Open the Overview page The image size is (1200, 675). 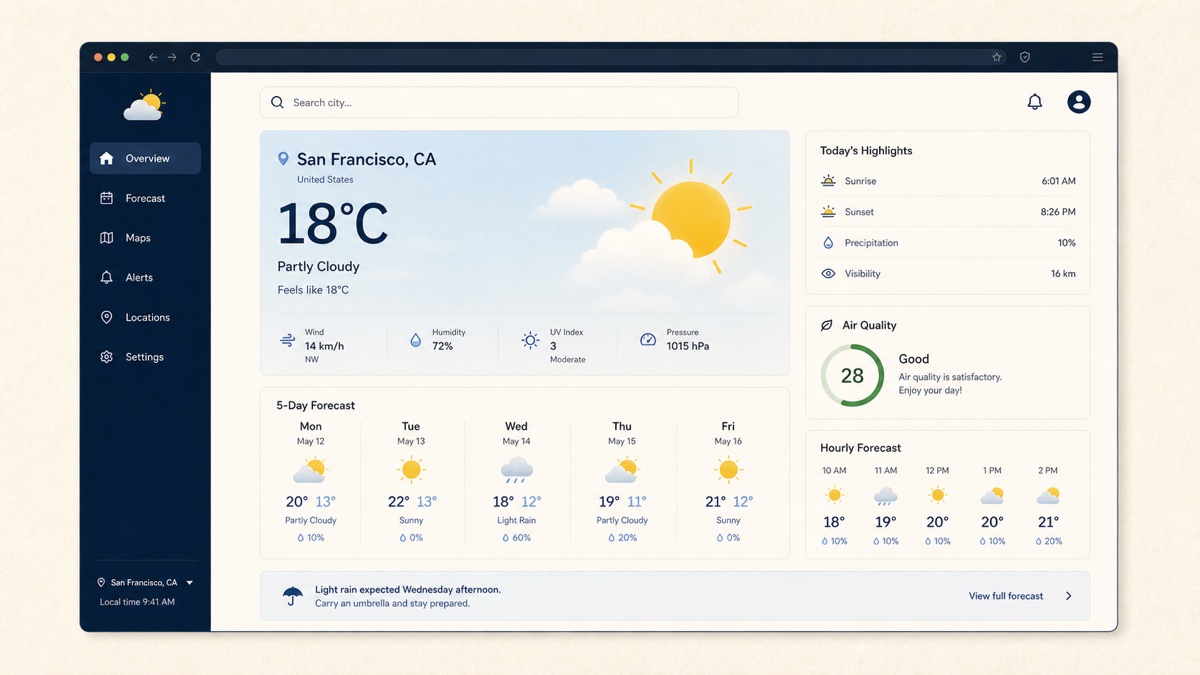tap(145, 158)
